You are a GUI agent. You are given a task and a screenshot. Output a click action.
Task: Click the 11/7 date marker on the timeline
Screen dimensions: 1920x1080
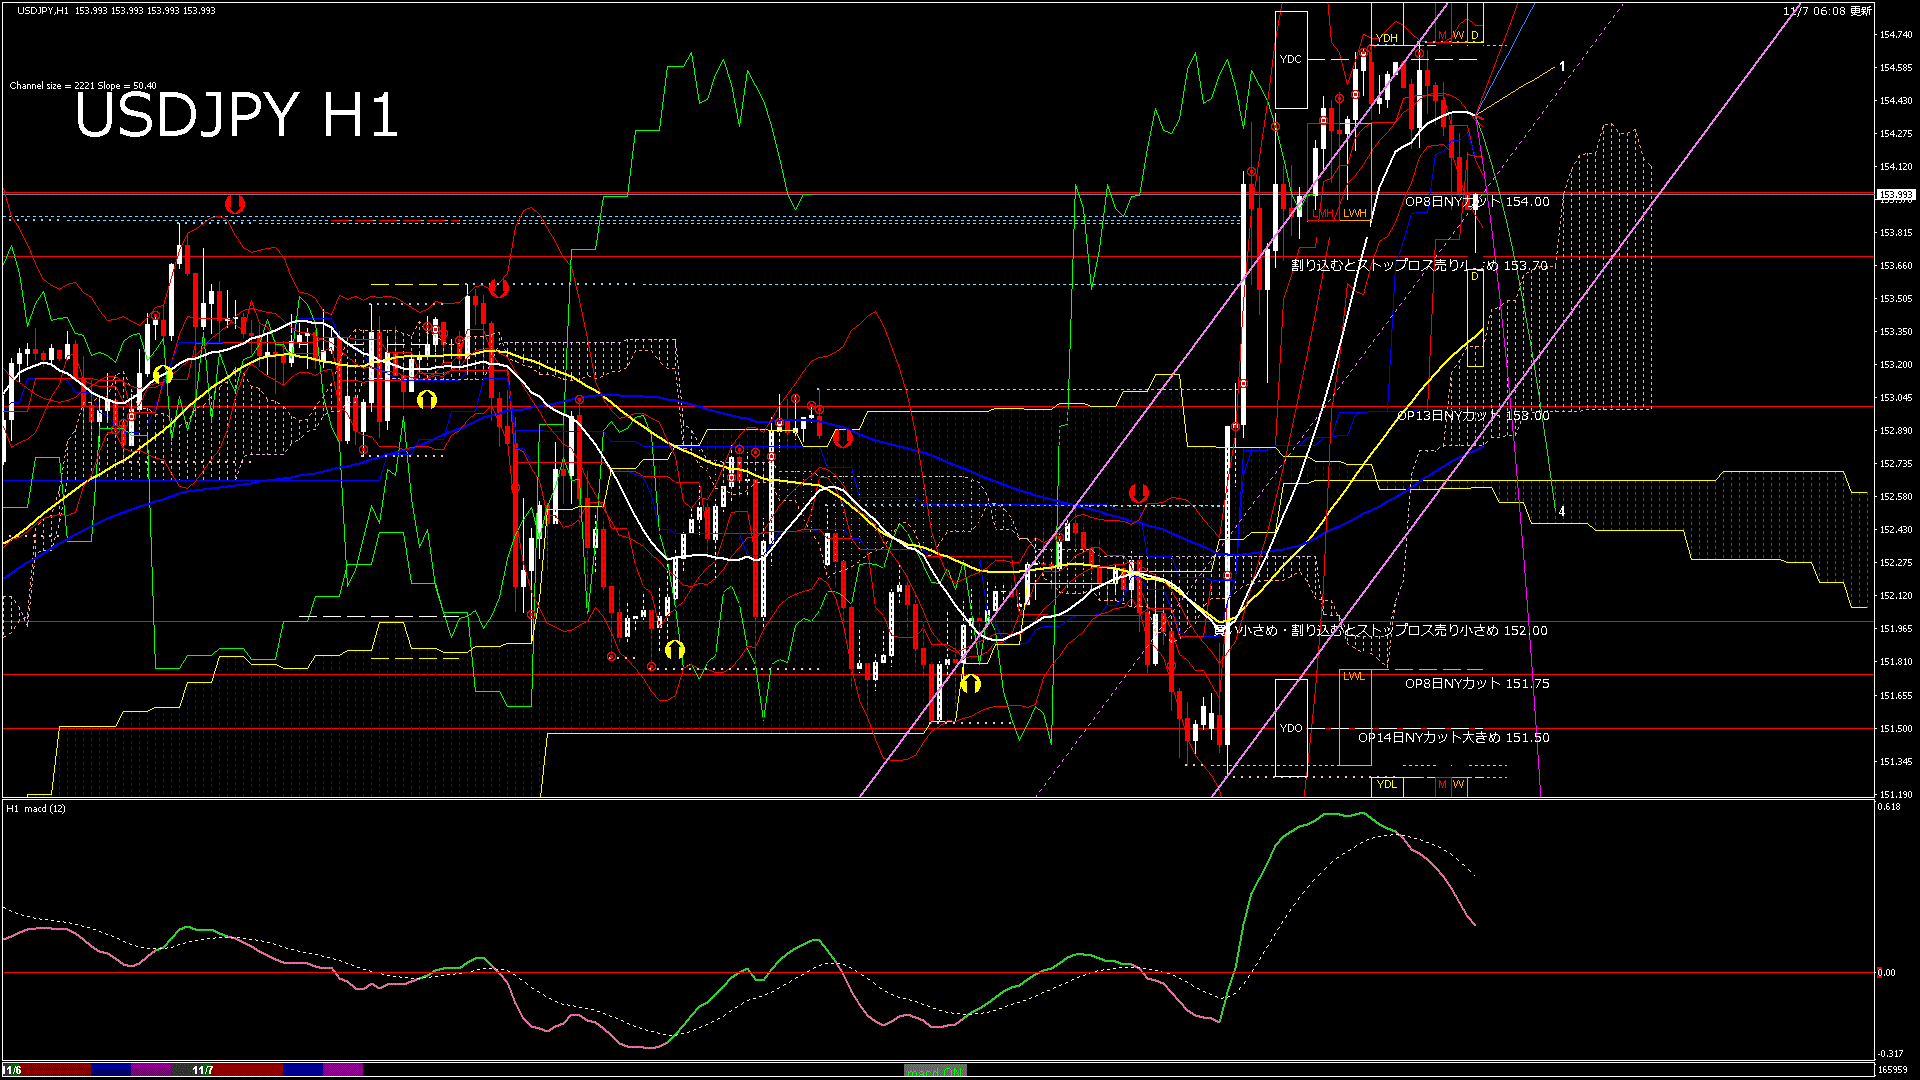coord(203,1070)
